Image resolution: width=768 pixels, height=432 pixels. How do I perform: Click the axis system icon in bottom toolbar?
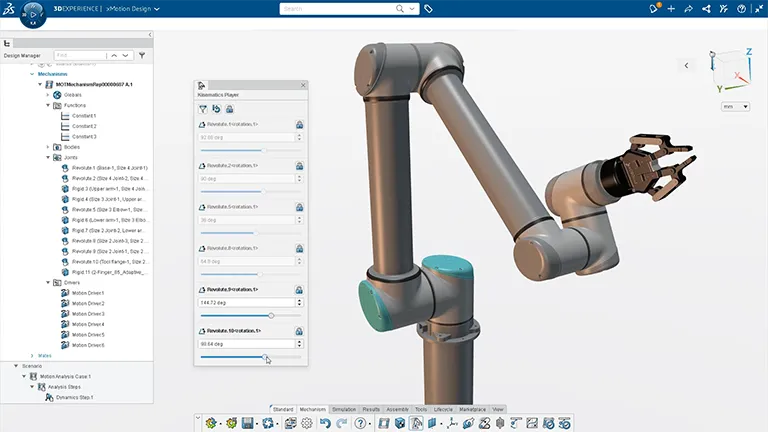452,423
